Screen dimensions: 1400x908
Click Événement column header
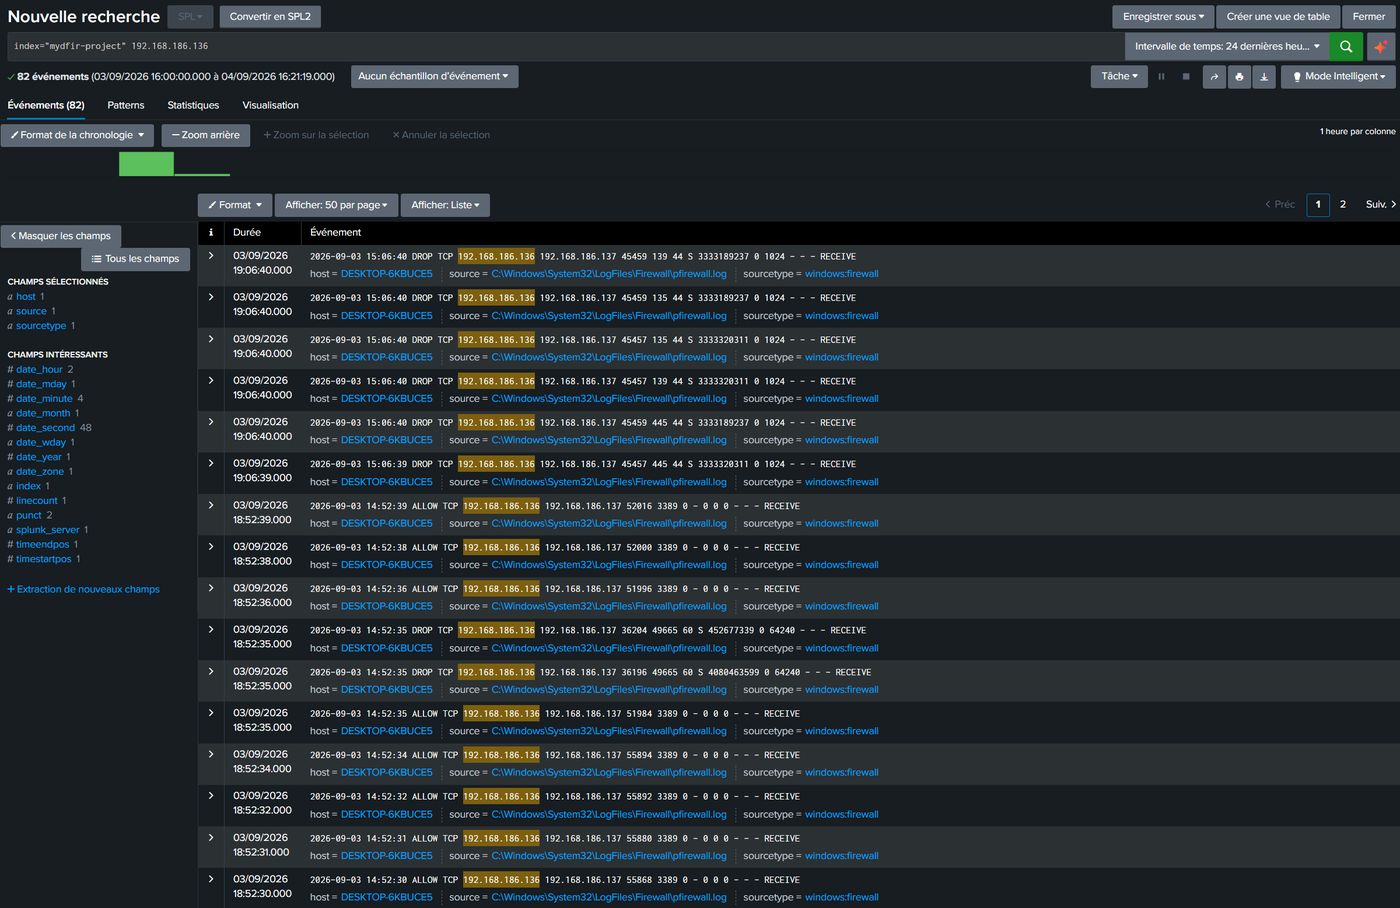pyautogui.click(x=336, y=232)
